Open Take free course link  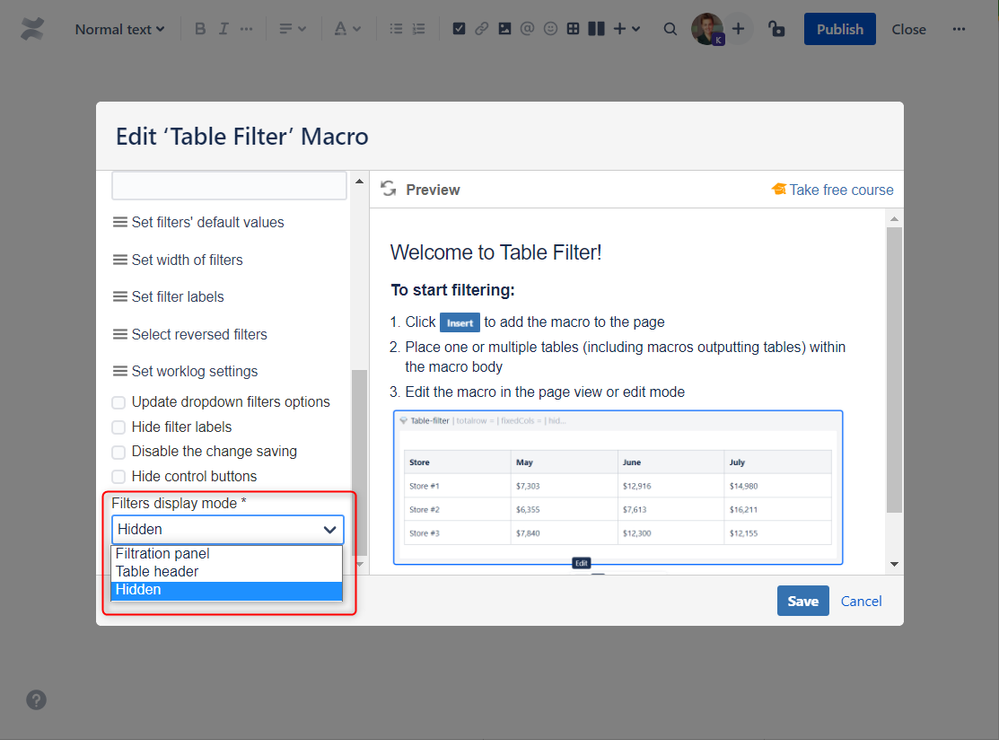(x=841, y=190)
